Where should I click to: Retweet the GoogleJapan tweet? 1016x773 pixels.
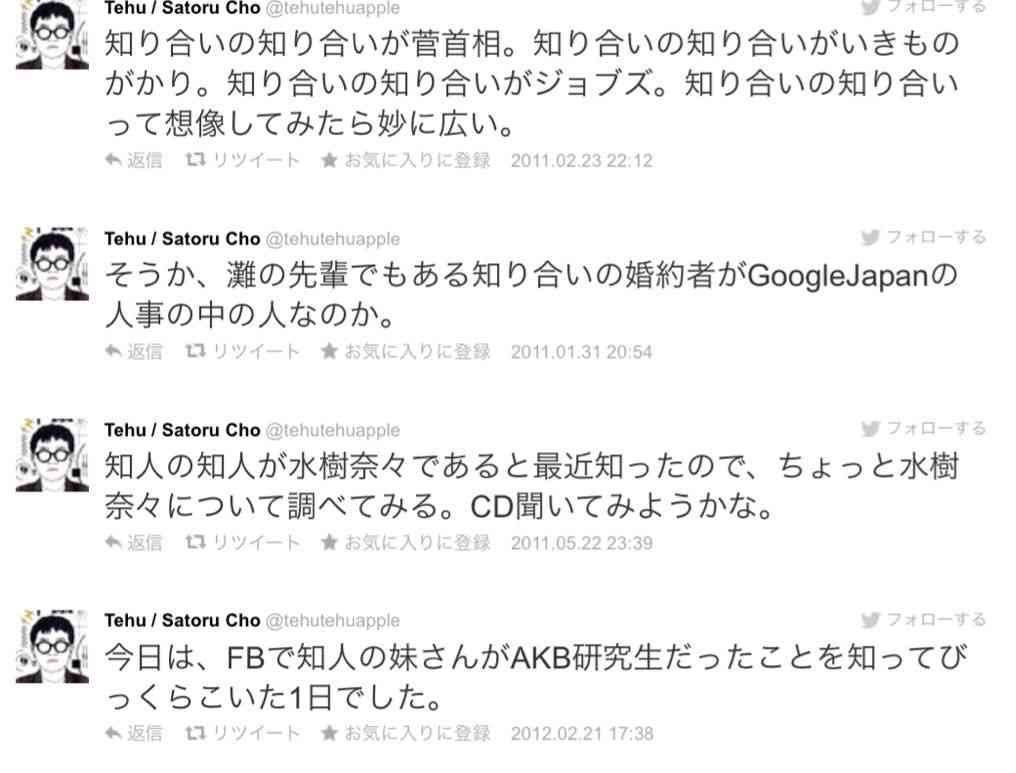coord(242,351)
